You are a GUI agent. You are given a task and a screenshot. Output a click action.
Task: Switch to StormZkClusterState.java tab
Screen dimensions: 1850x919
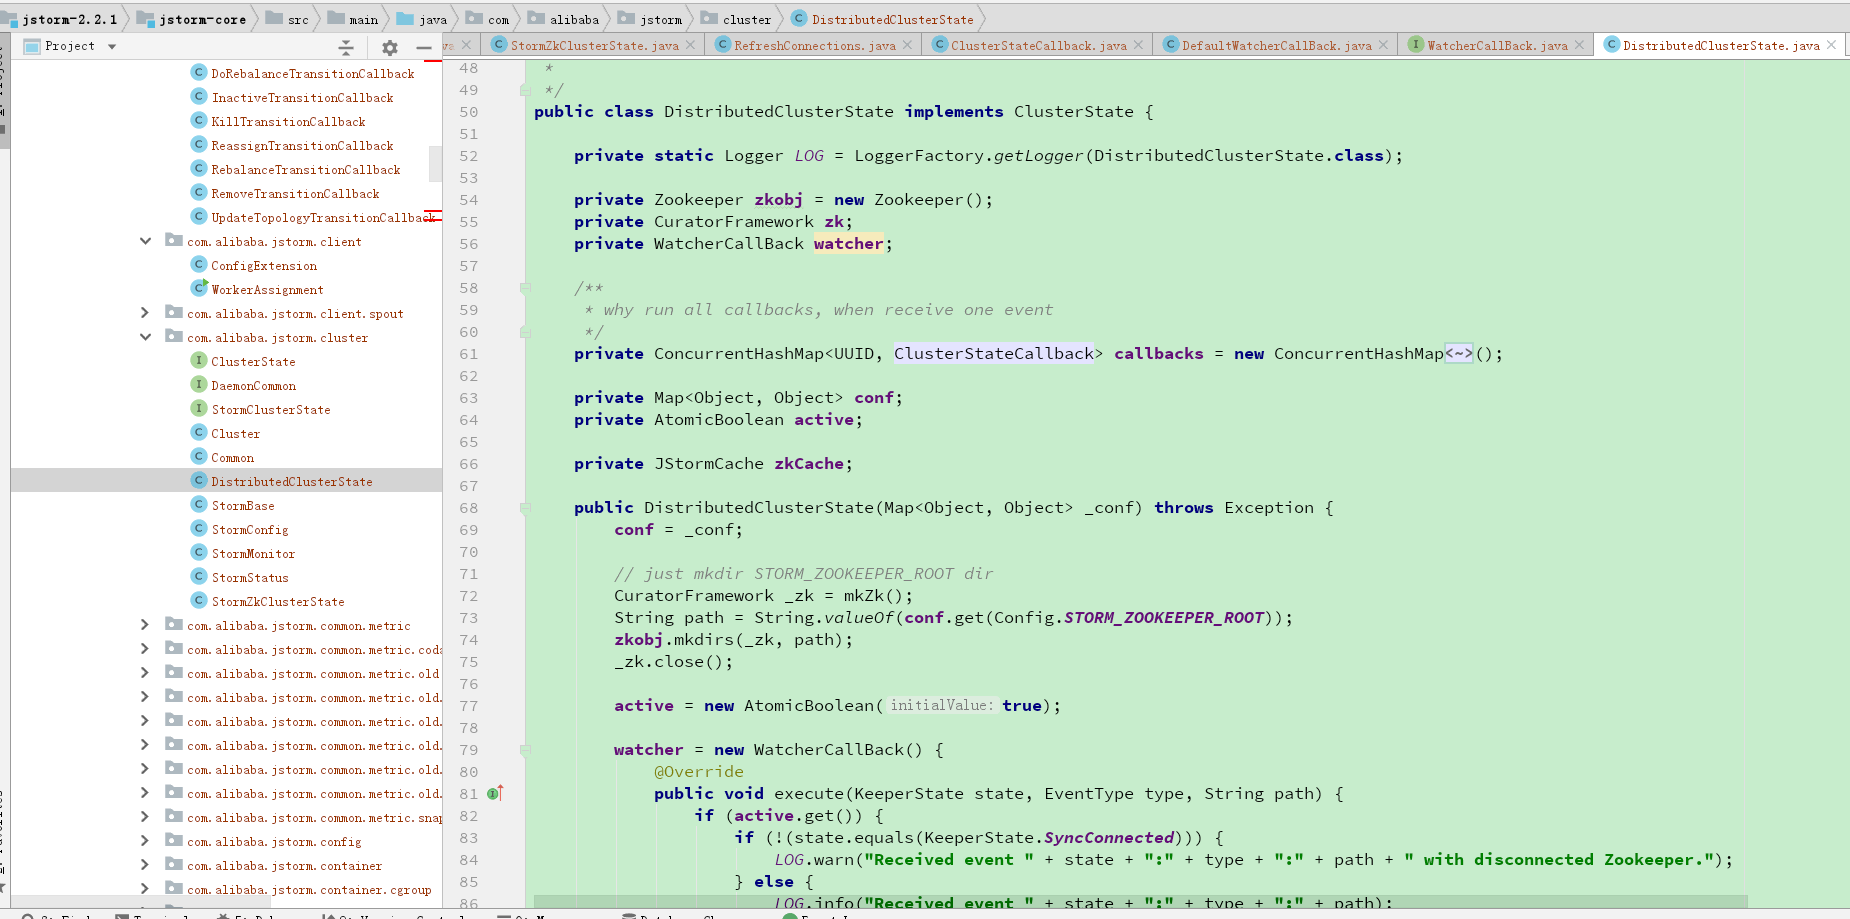tap(594, 45)
